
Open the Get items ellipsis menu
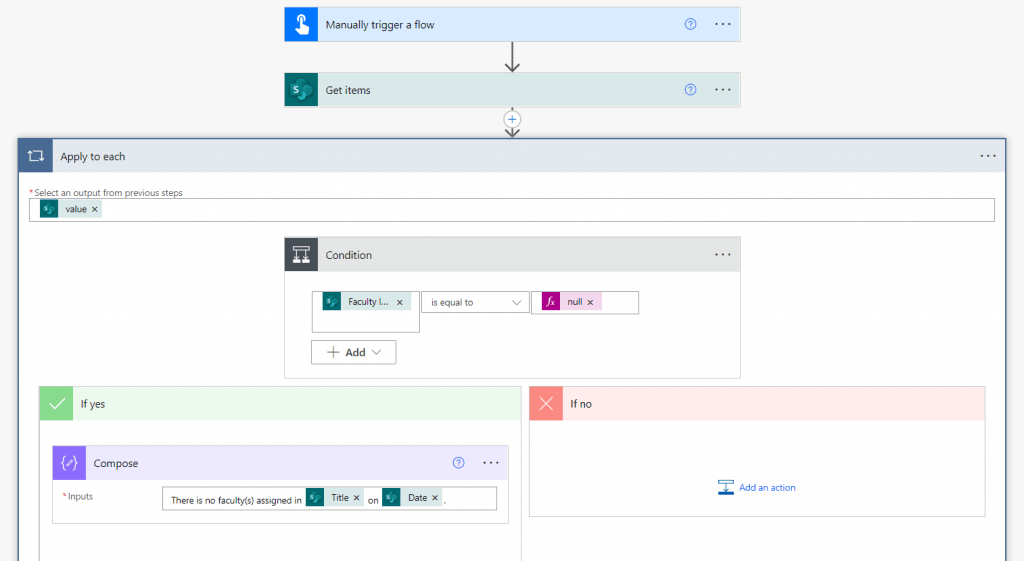[x=723, y=89]
